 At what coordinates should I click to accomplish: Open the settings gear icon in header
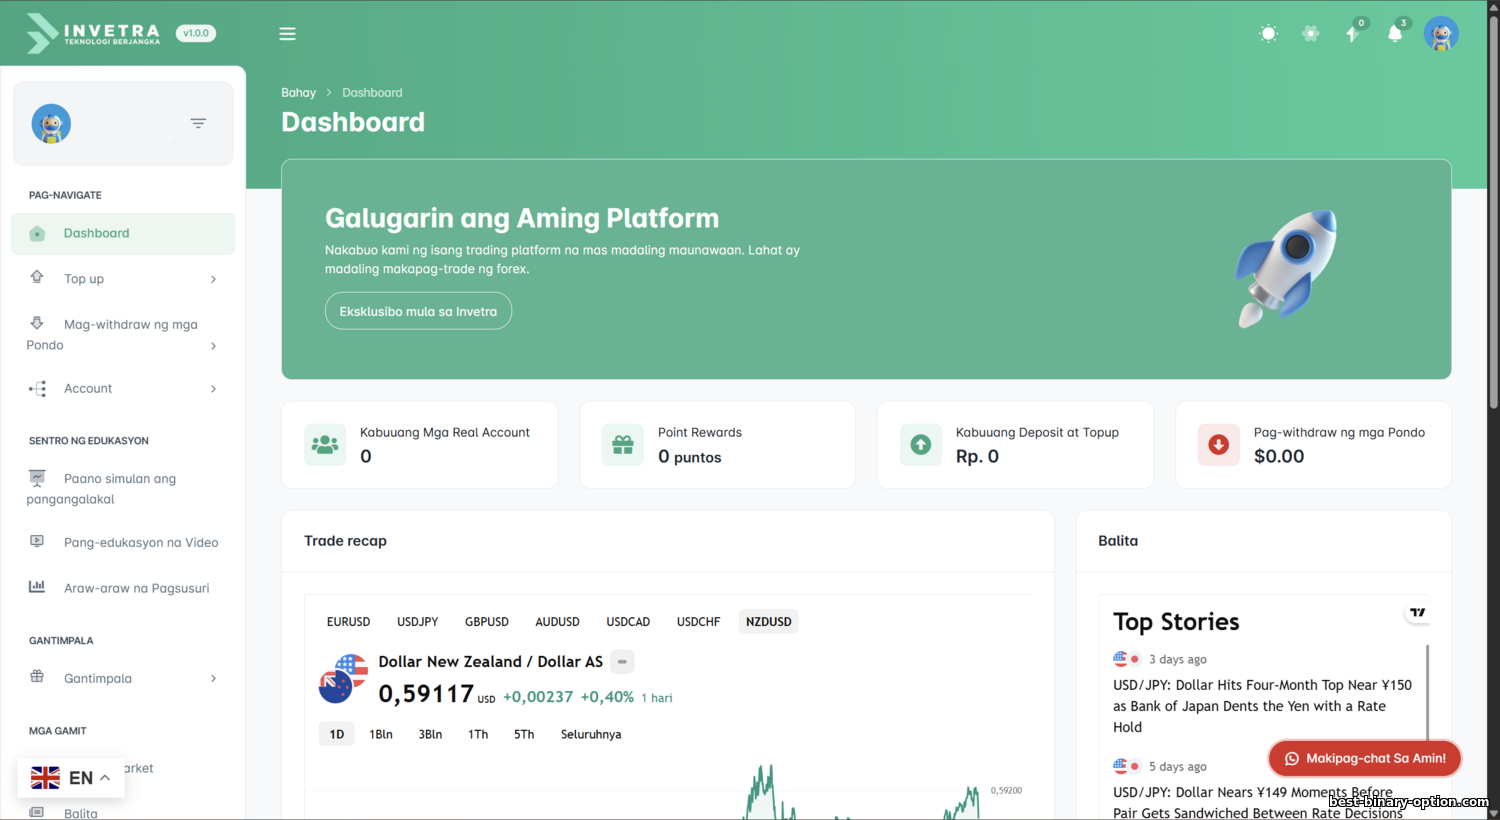click(x=1310, y=34)
